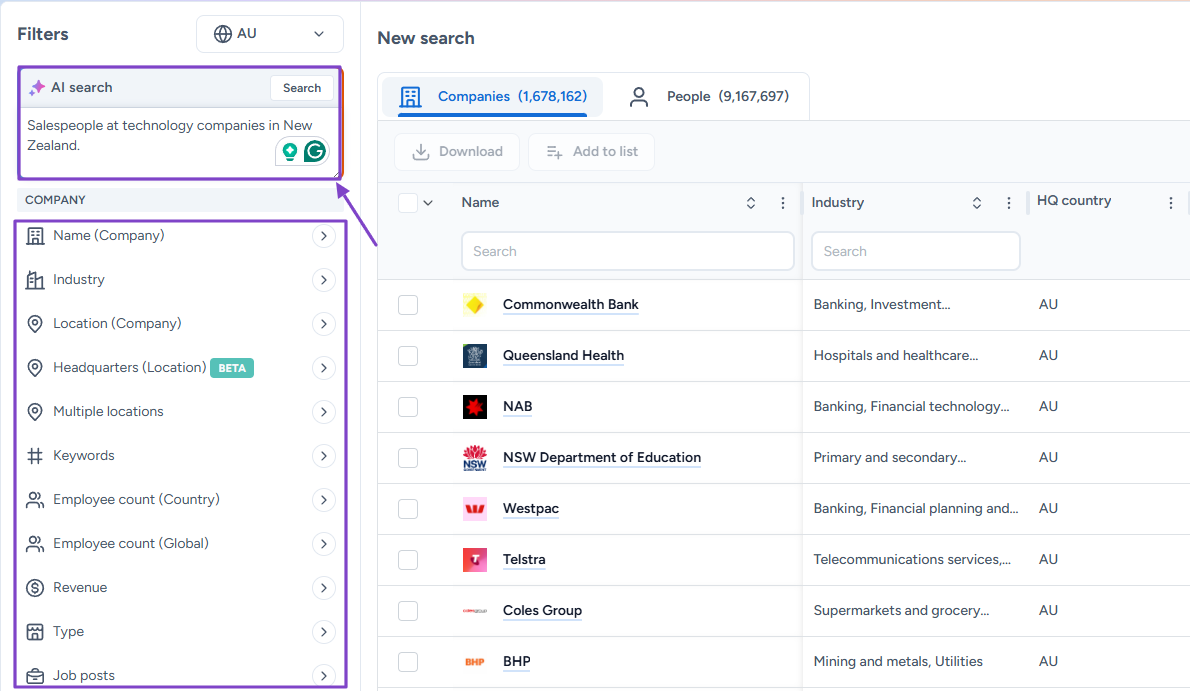Click the Job posts briefcase icon
The image size is (1190, 691).
[x=35, y=676]
